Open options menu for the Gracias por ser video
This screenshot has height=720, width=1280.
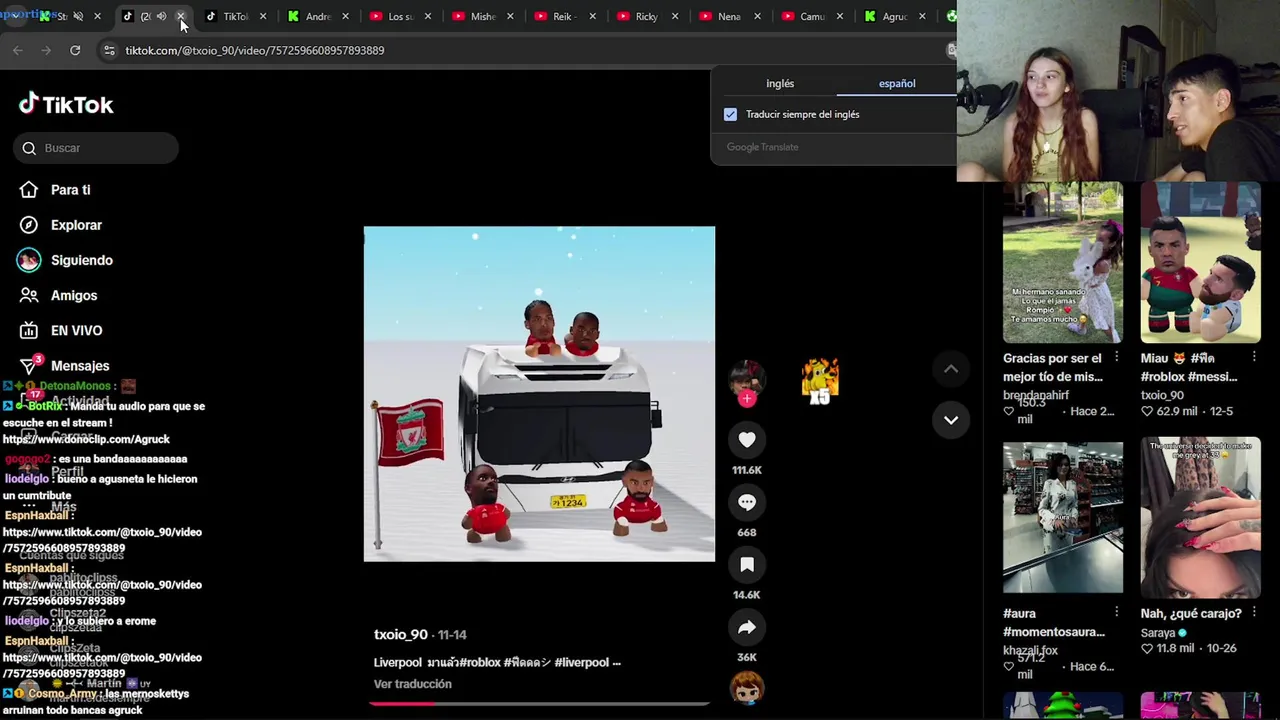[1116, 358]
